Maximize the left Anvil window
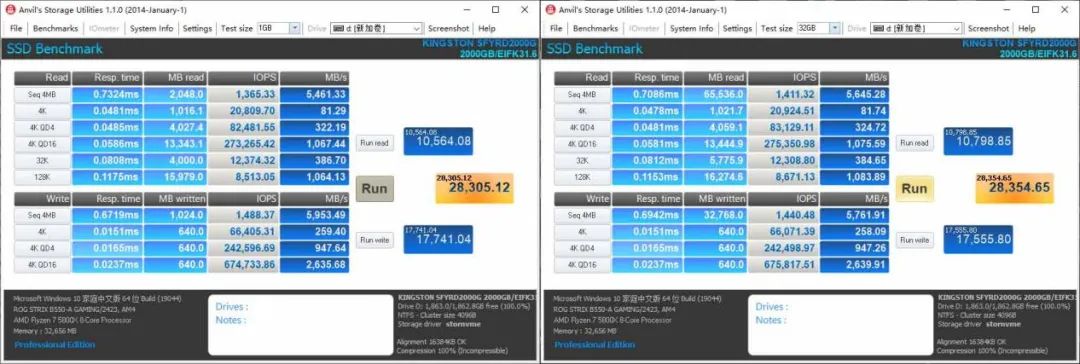Screen dimensions: 1080x364 (x=496, y=10)
